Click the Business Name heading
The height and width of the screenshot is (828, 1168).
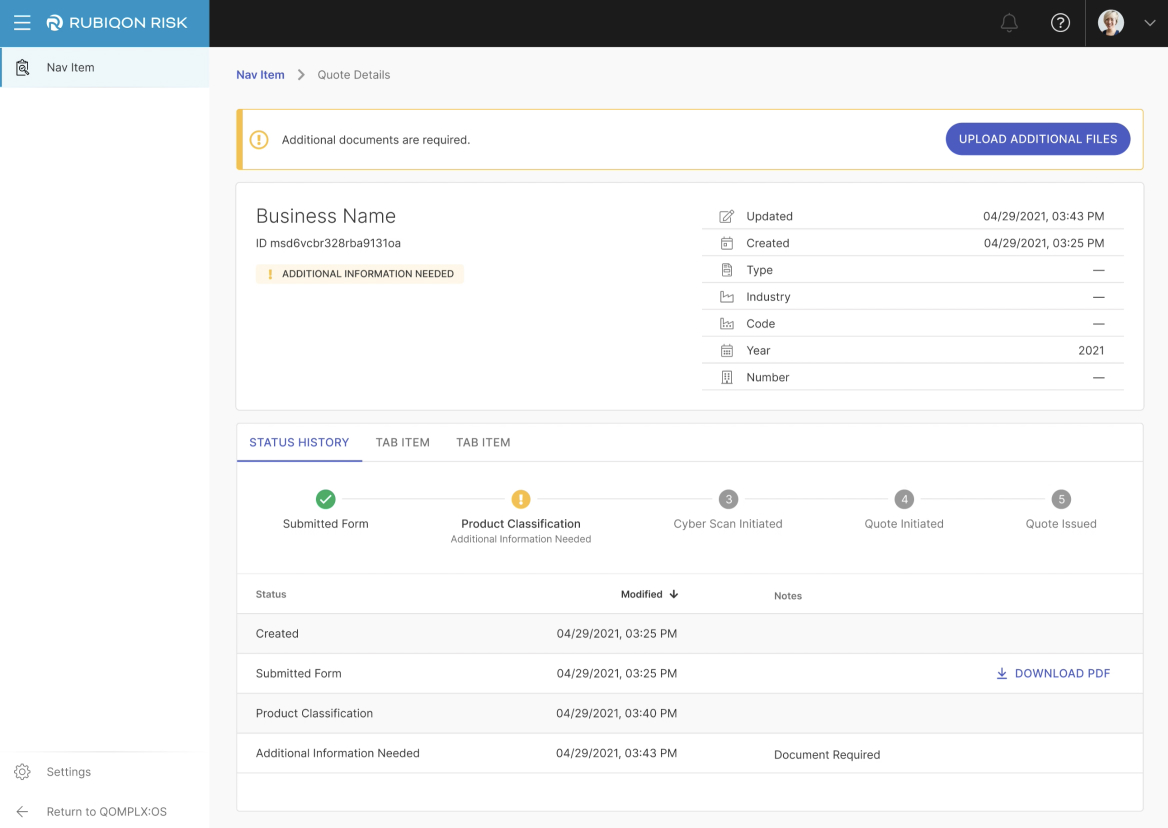tap(326, 216)
